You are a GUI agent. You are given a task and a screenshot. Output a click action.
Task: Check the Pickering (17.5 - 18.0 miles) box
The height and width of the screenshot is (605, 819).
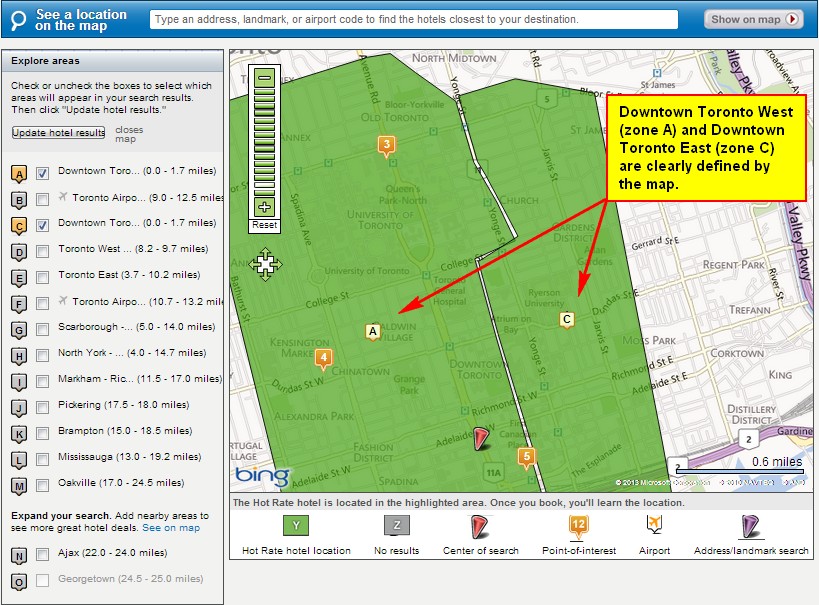(42, 408)
